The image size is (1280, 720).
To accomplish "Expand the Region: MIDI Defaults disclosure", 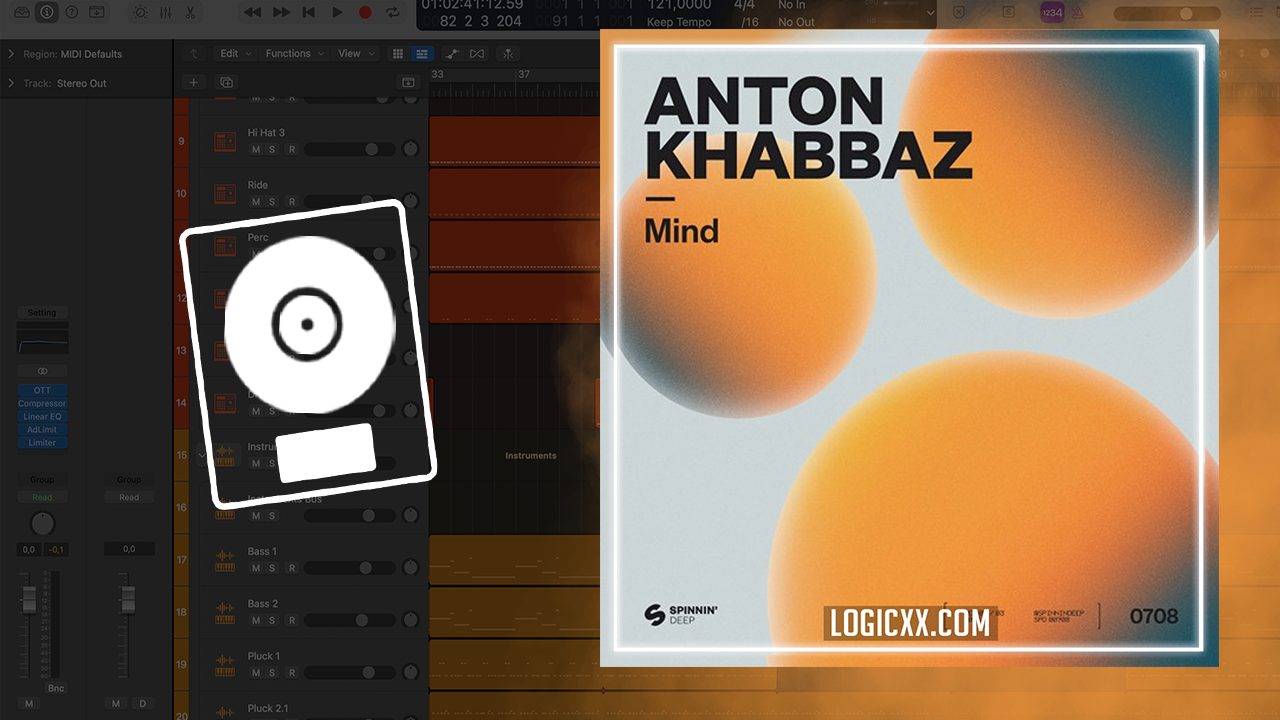I will [11, 54].
